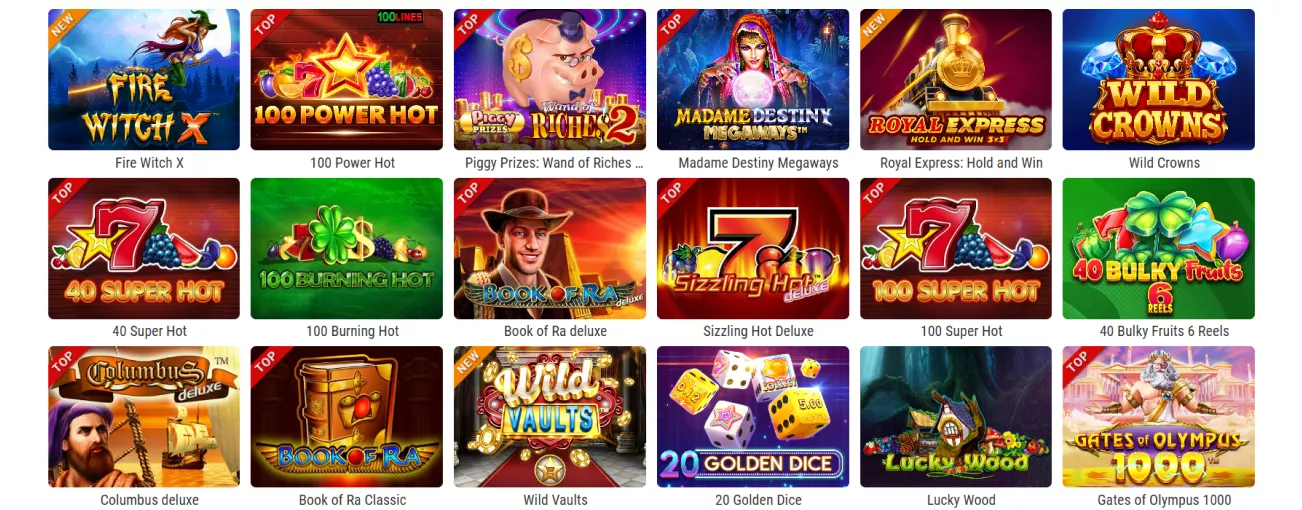Open the Wild Crowns game thumbnail
The height and width of the screenshot is (510, 1302).
tap(1159, 80)
